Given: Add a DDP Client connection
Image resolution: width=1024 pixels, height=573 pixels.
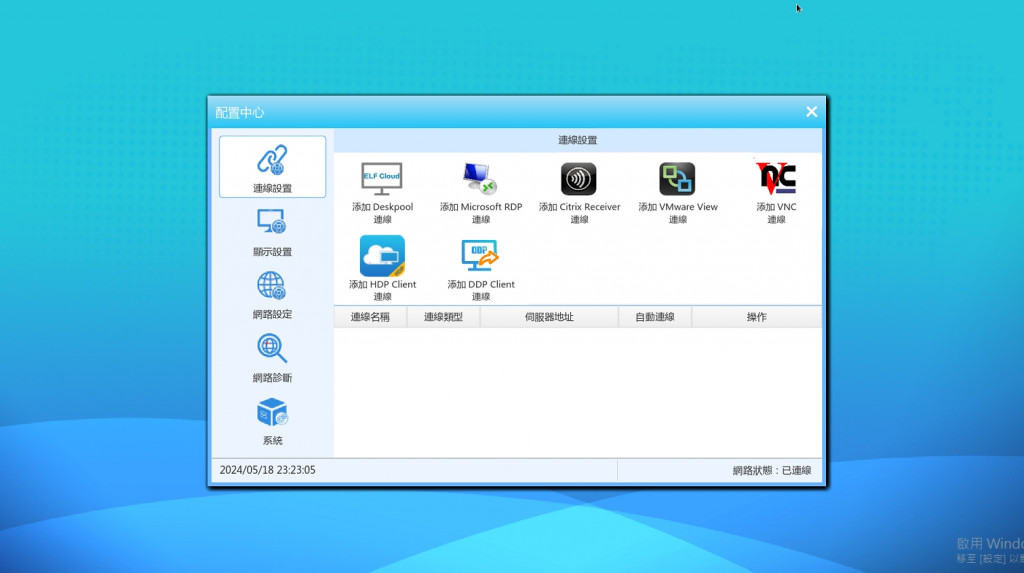Looking at the screenshot, I should [x=481, y=268].
